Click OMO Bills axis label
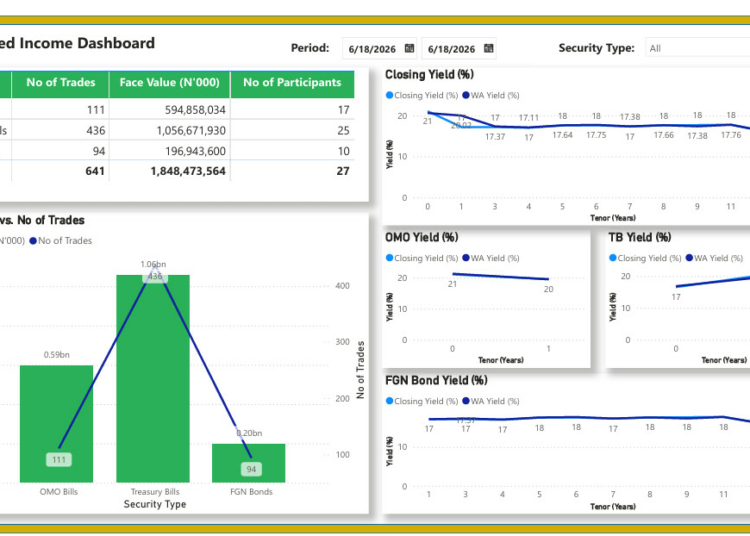 [58, 492]
